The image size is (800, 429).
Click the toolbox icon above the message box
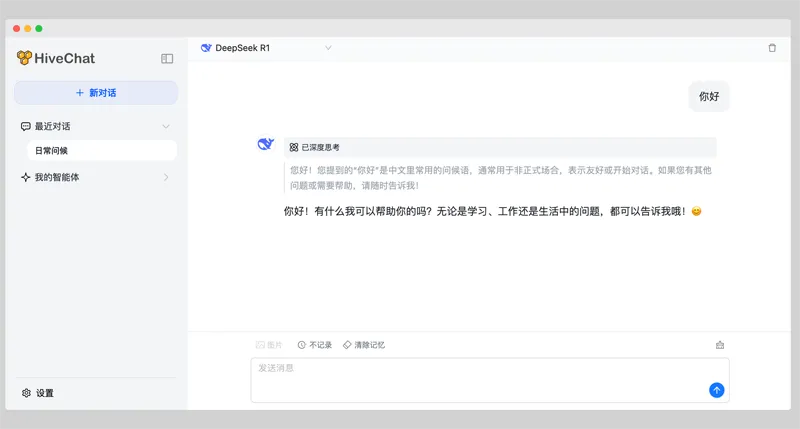720,345
